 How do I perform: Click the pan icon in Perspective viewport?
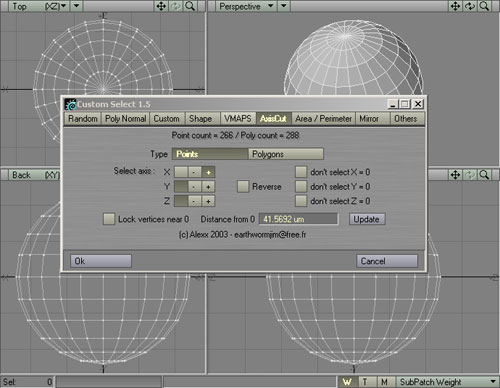456,6
